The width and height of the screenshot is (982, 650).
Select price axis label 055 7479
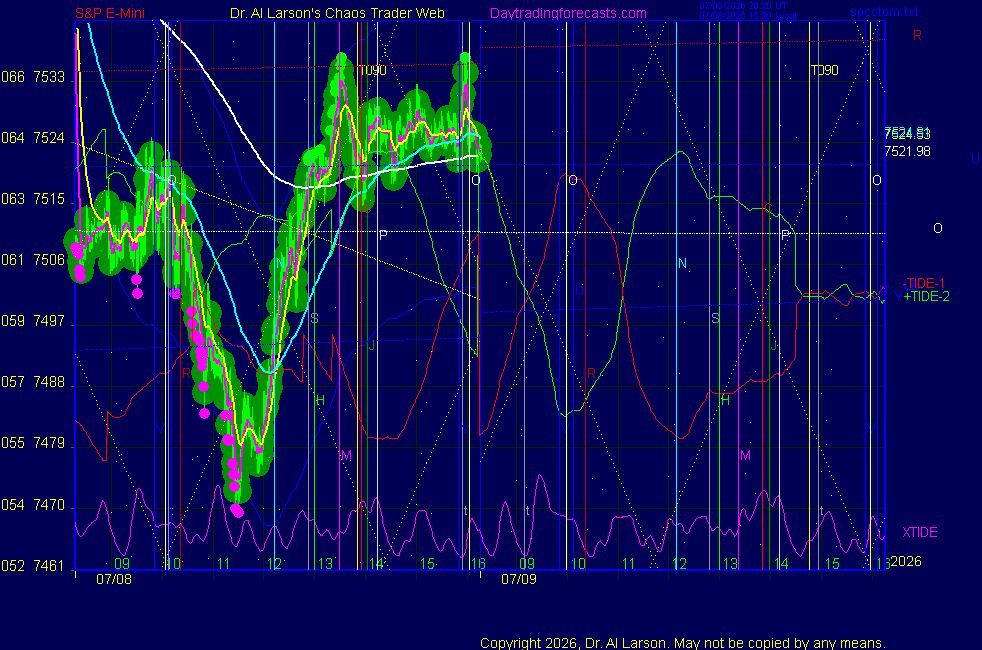(x=33, y=443)
